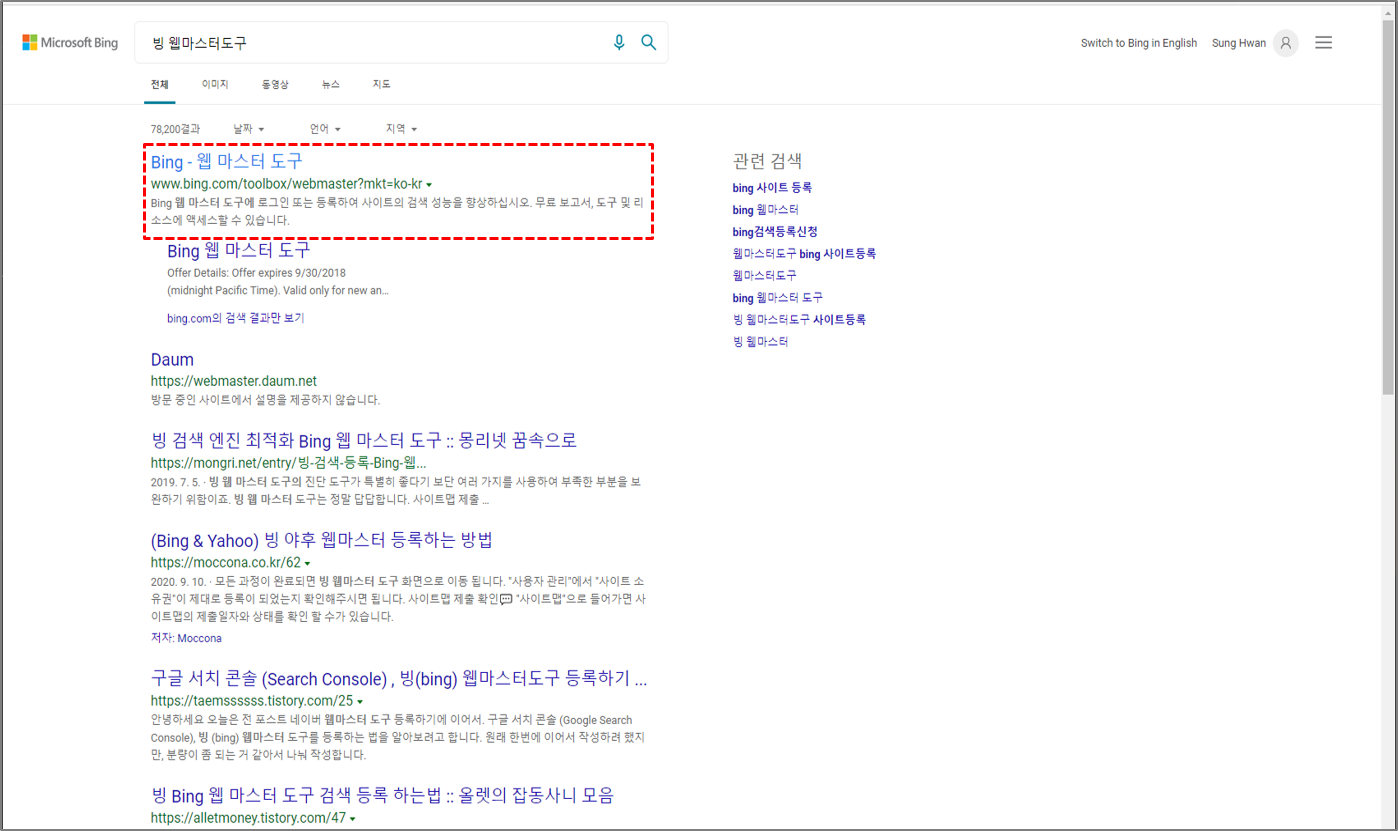Open the Sung Hwan profile avatar icon
Screen dimensions: 1398x831
(1286, 43)
